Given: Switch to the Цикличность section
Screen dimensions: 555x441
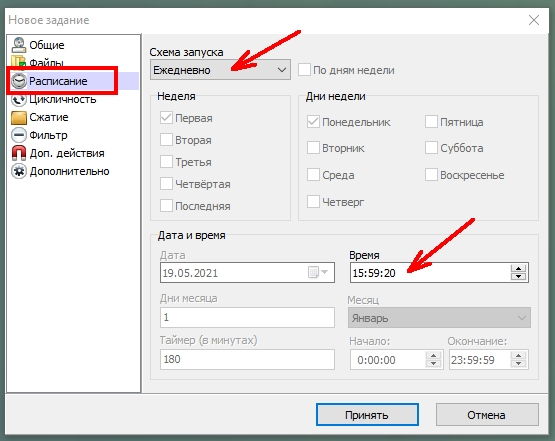Looking at the screenshot, I should click(63, 99).
